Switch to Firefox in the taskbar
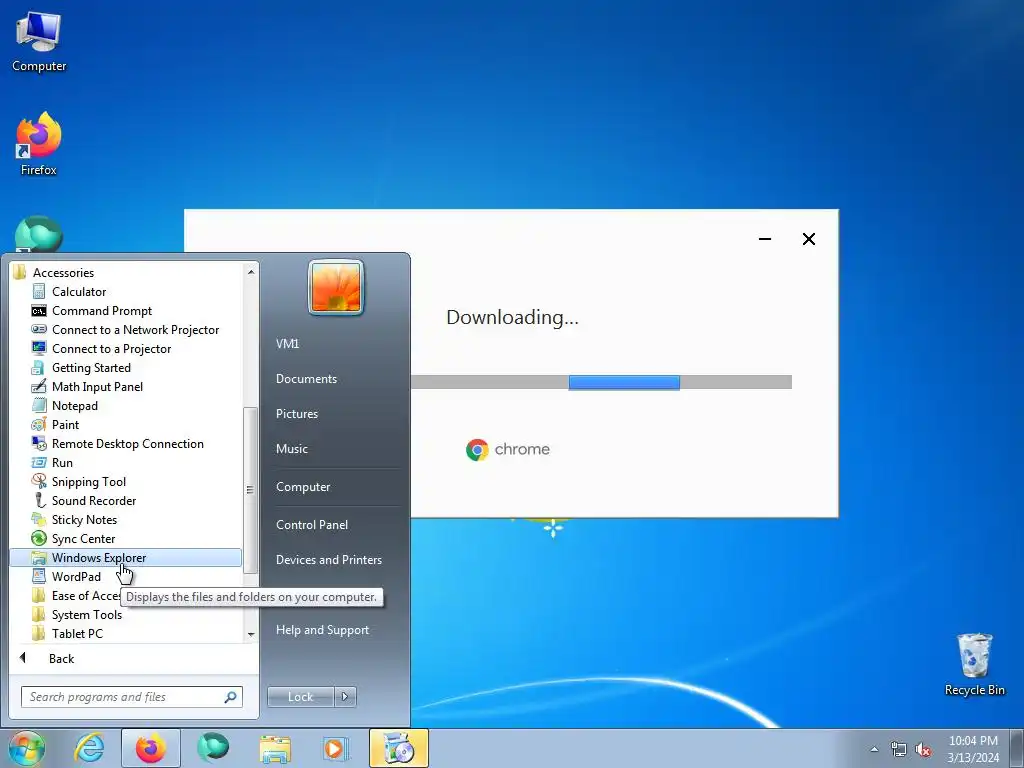 [150, 748]
